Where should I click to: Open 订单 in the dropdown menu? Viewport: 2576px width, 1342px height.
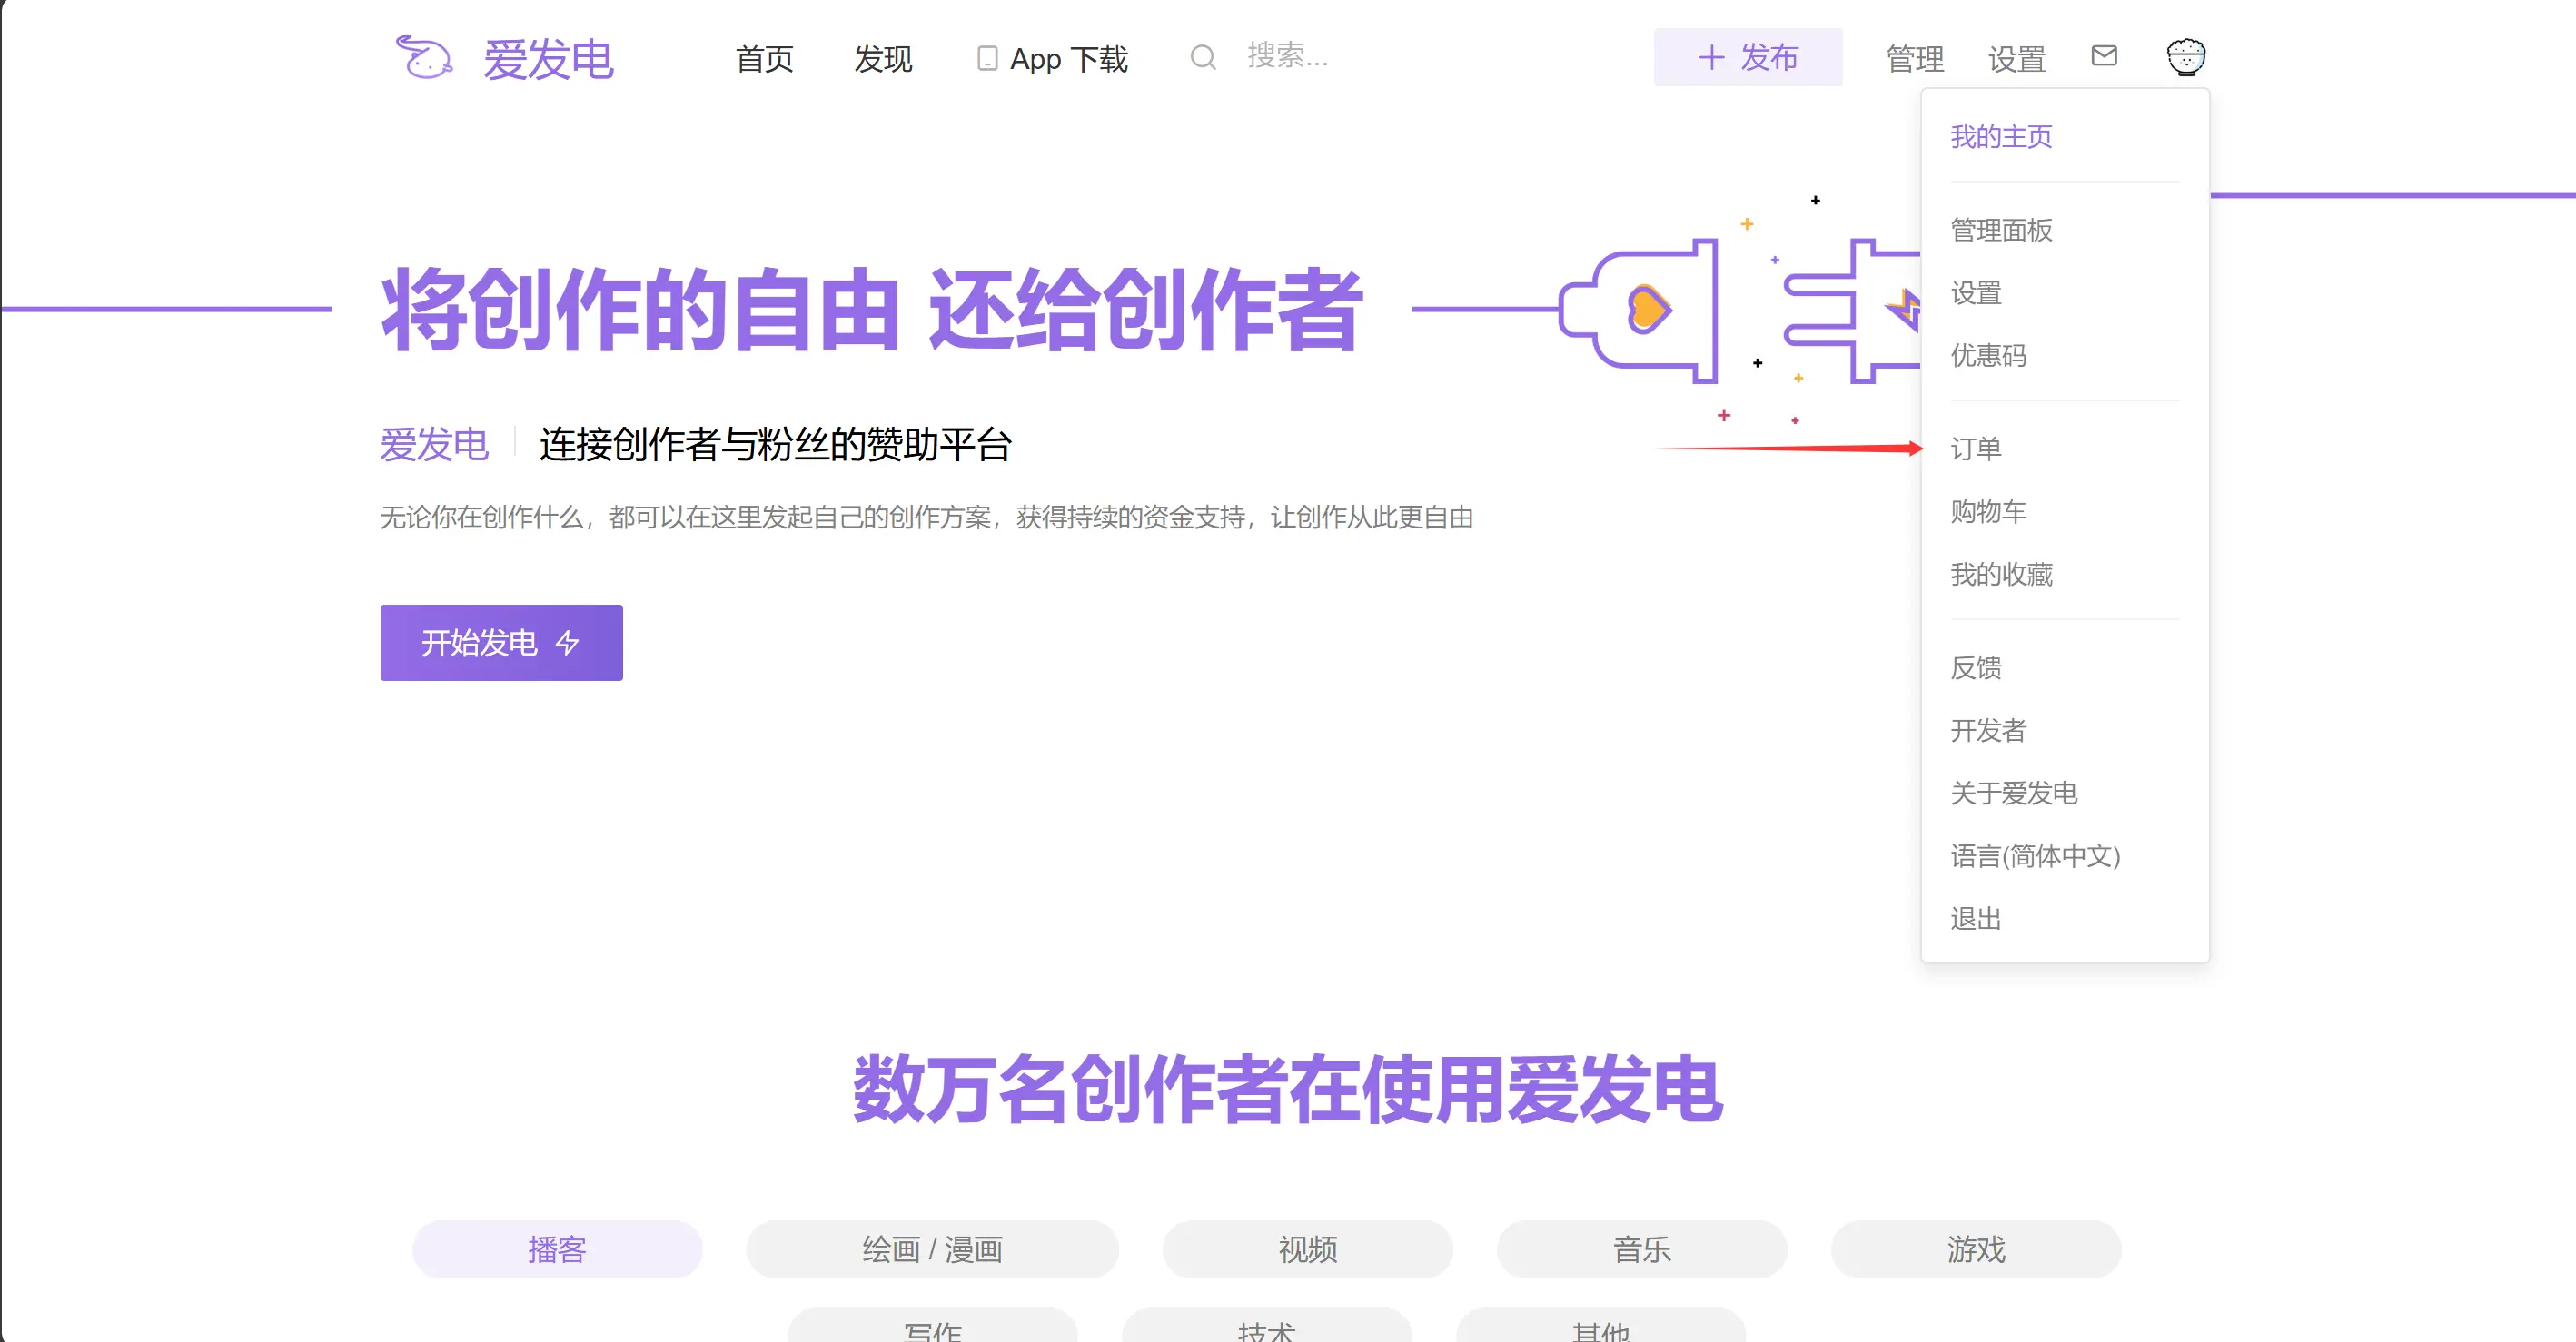1976,448
